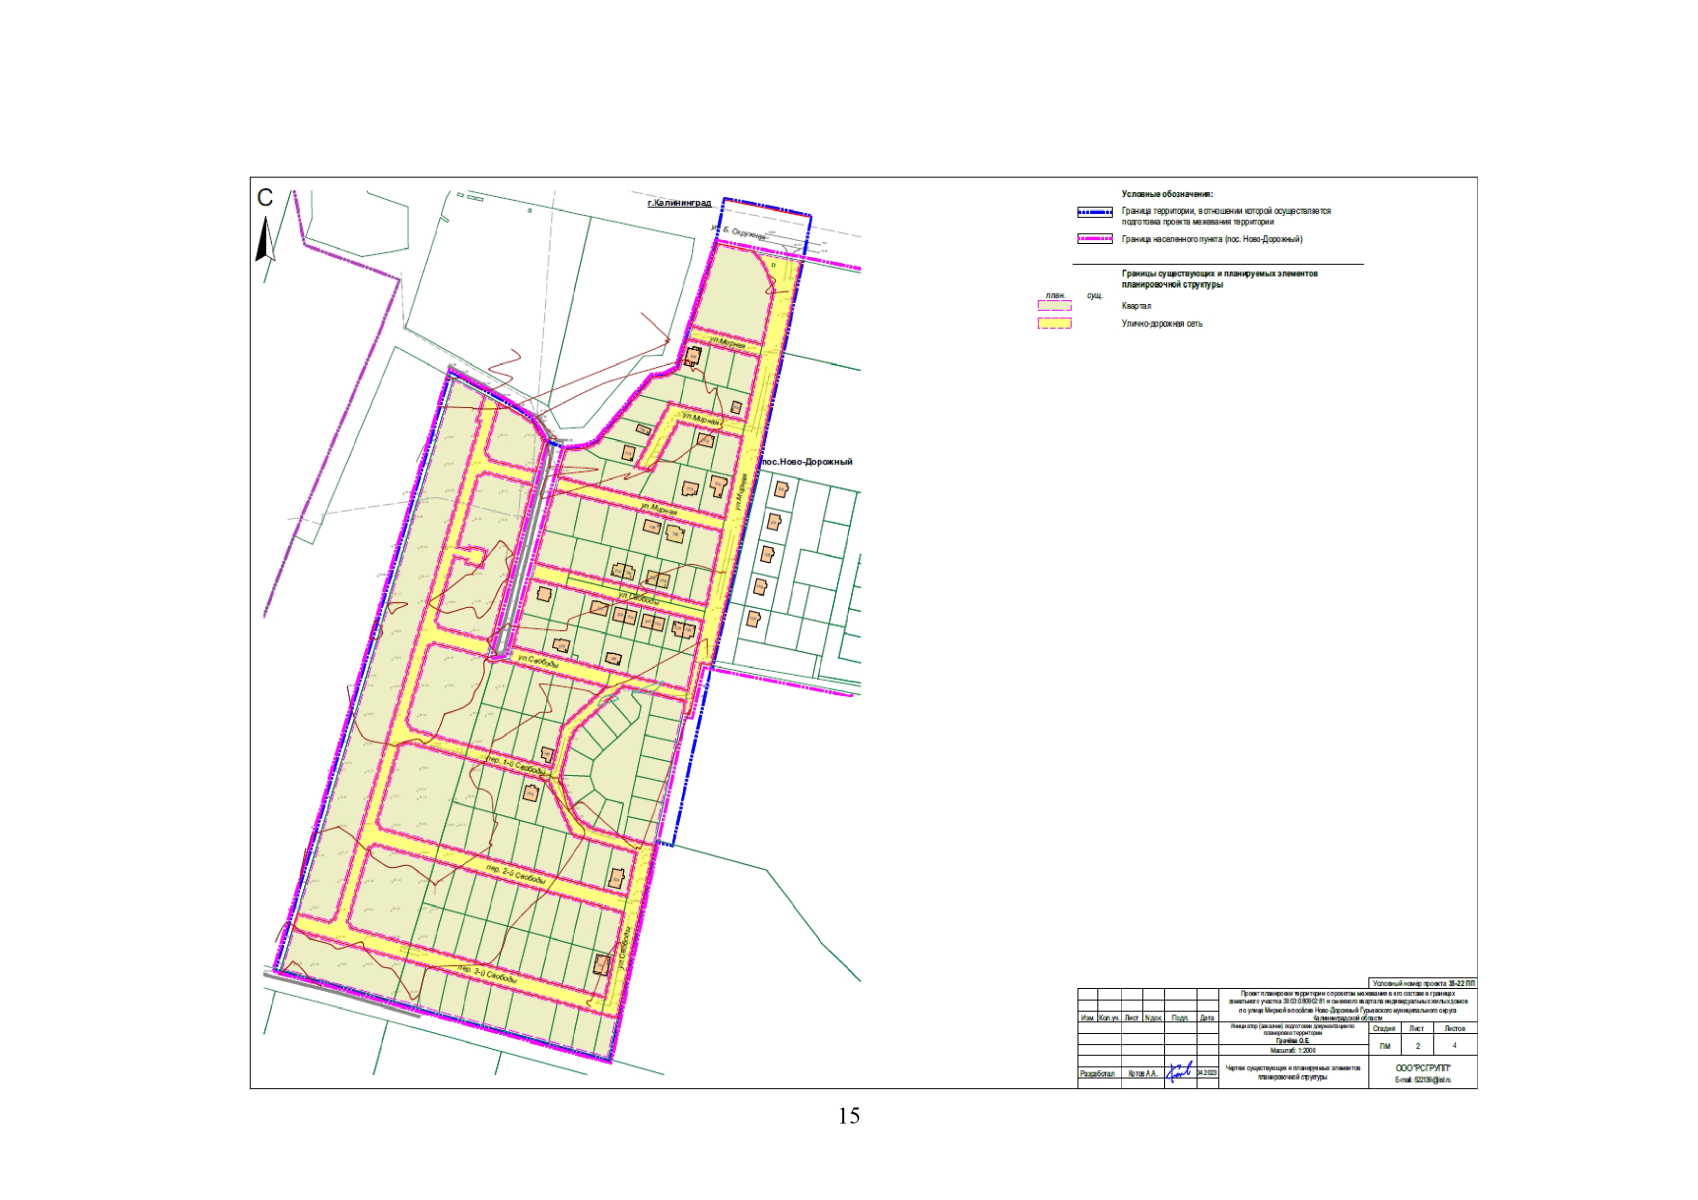The width and height of the screenshot is (1698, 1200).
Task: Click the пер. 1-й Свободы street label
Action: [x=516, y=766]
